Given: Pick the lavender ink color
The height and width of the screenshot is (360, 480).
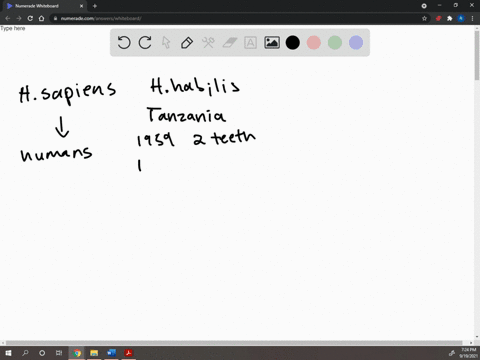Looking at the screenshot, I should pyautogui.click(x=356, y=43).
